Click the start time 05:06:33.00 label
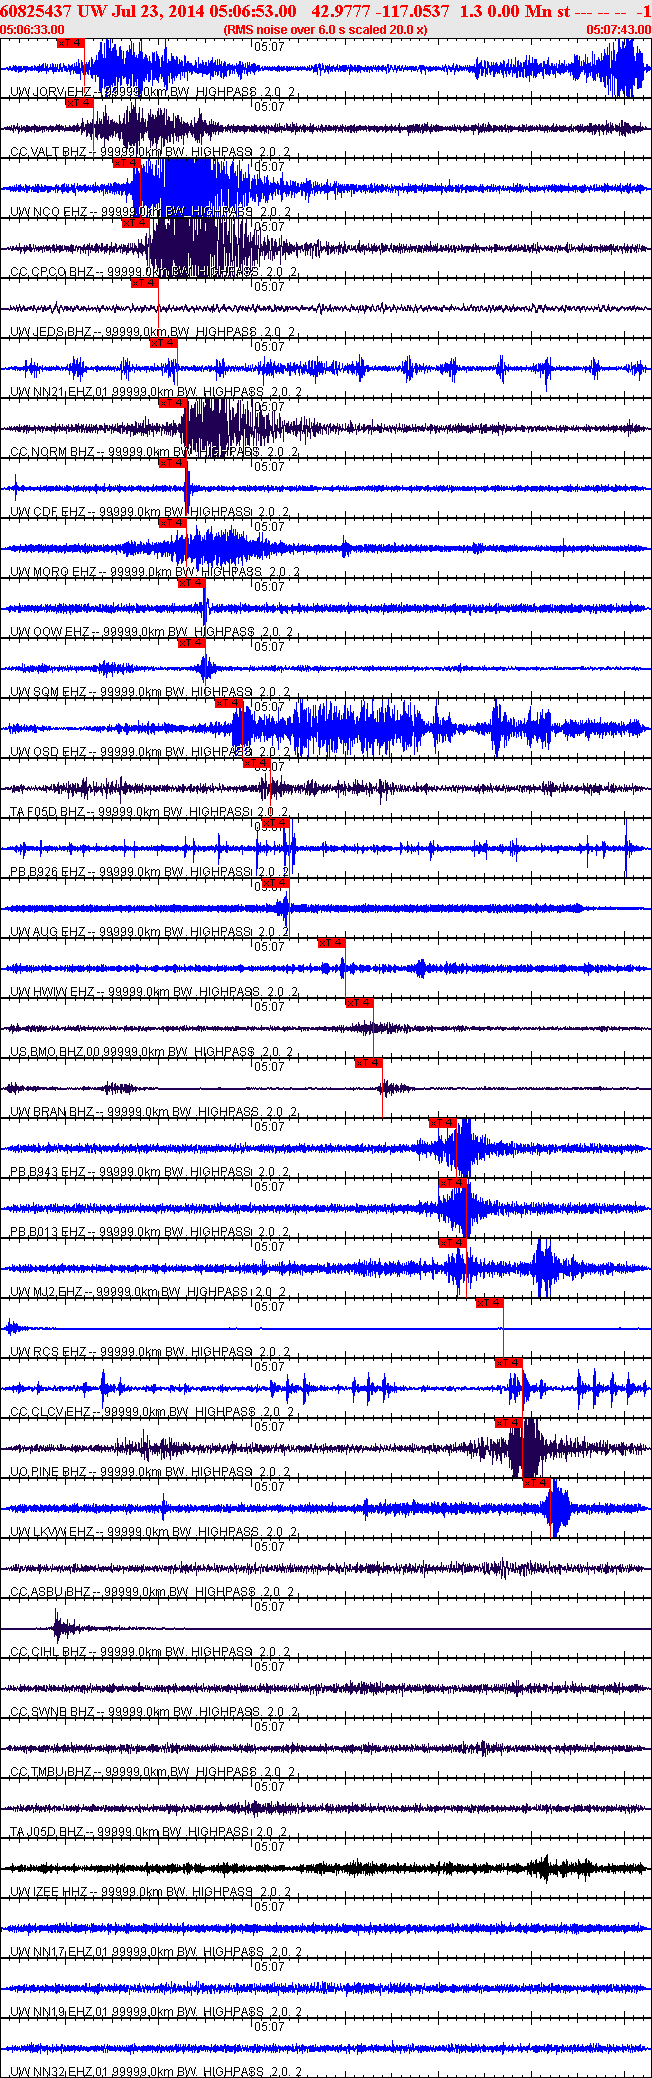Screen dimensions: 652x2078 tap(33, 30)
